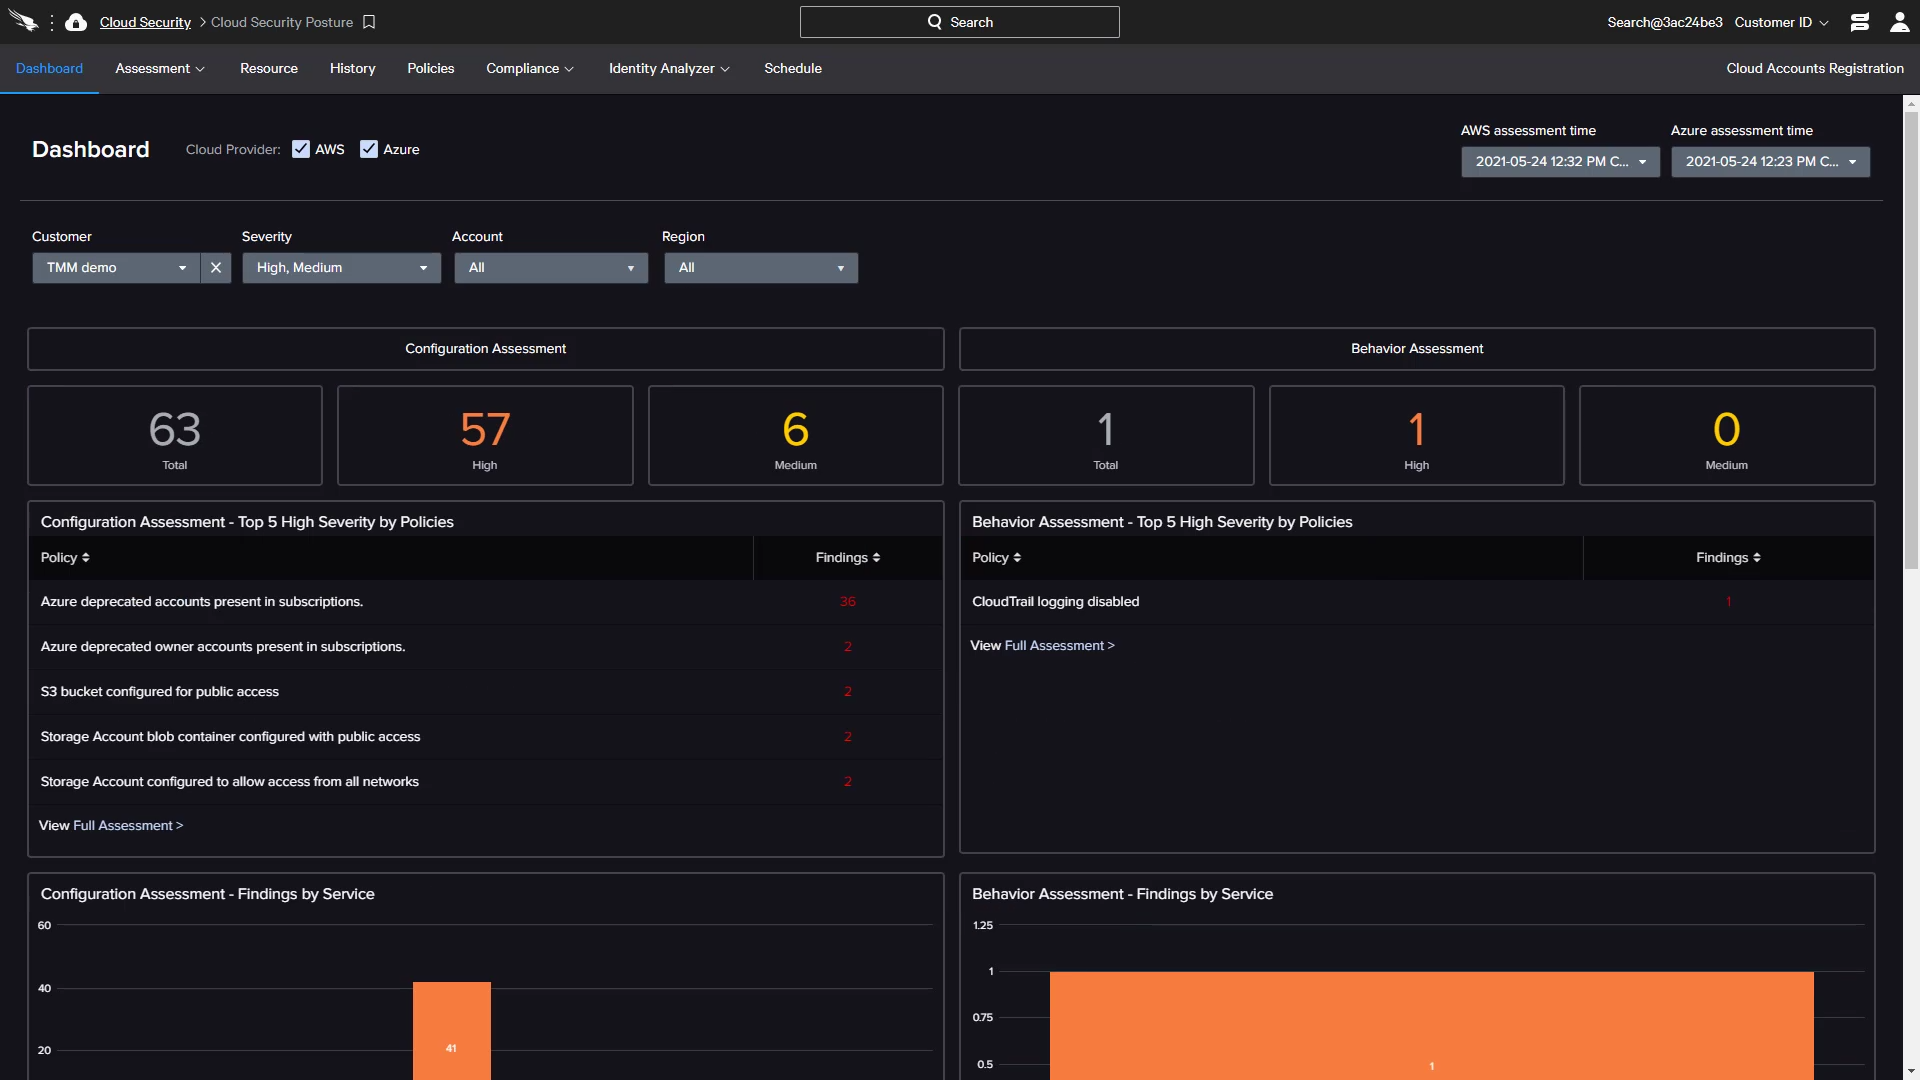1920x1080 pixels.
Task: Toggle the Azure cloud provider checkbox
Action: 369,149
